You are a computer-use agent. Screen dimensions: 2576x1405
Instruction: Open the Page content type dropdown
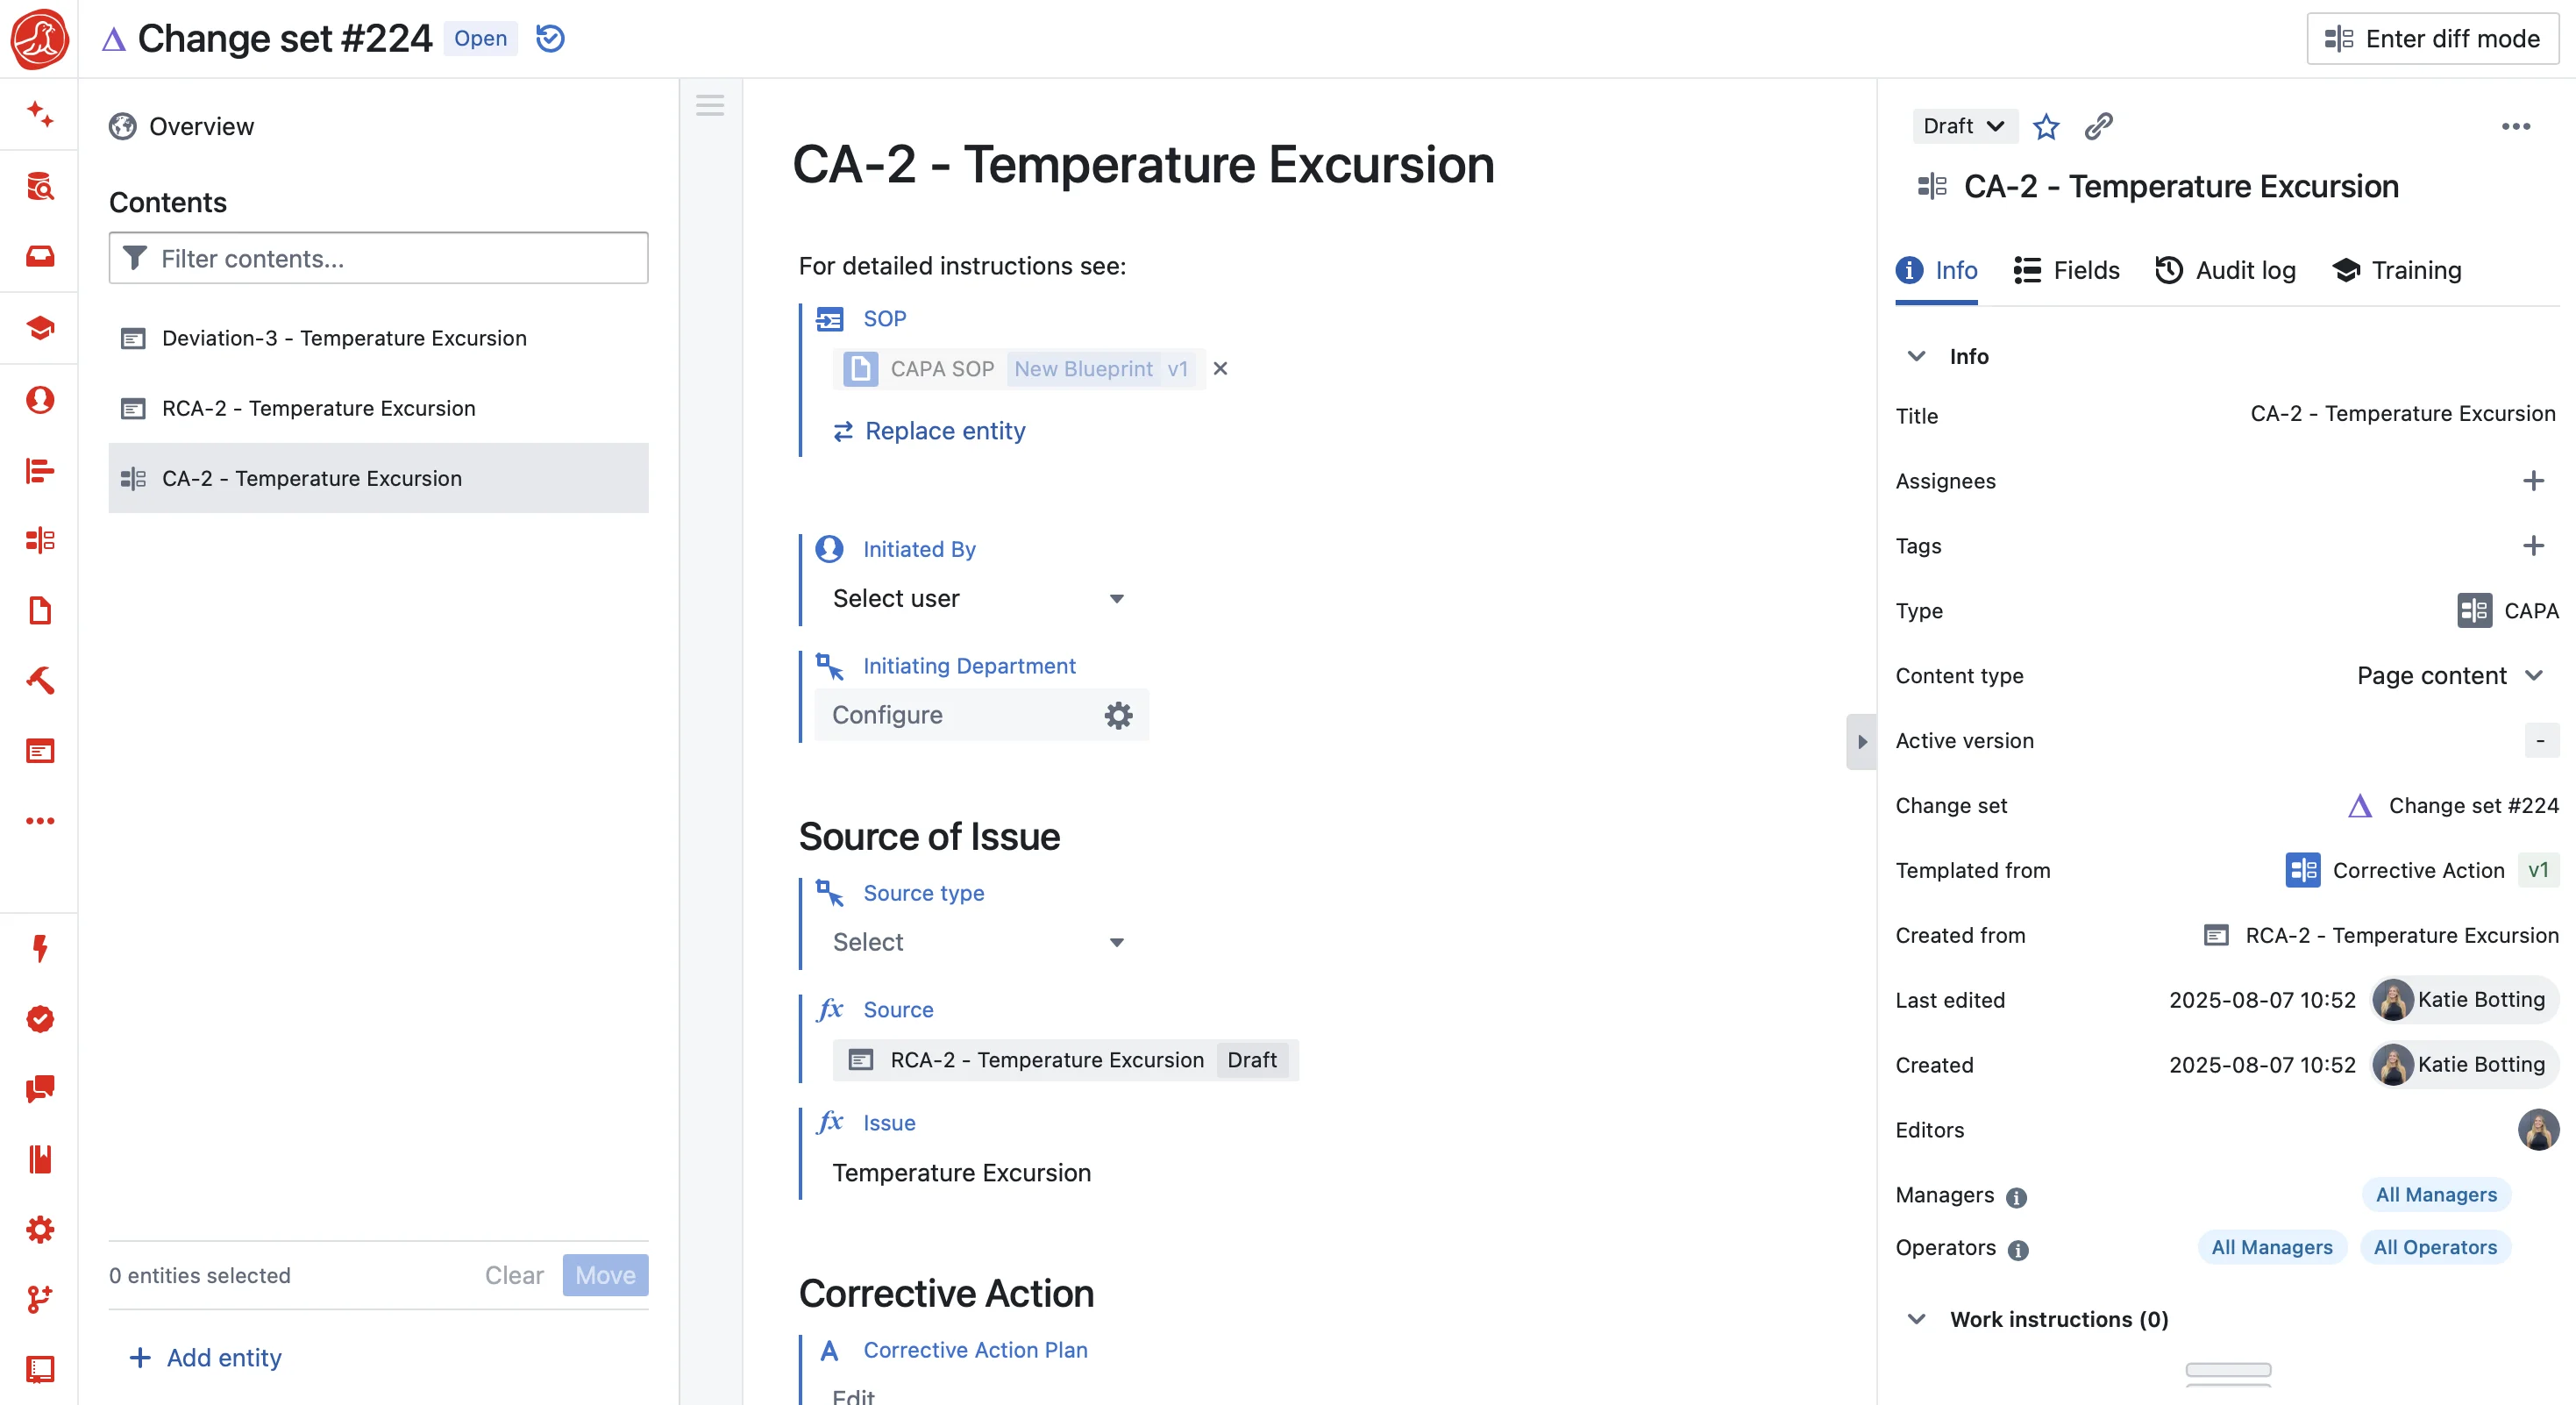coord(2448,676)
